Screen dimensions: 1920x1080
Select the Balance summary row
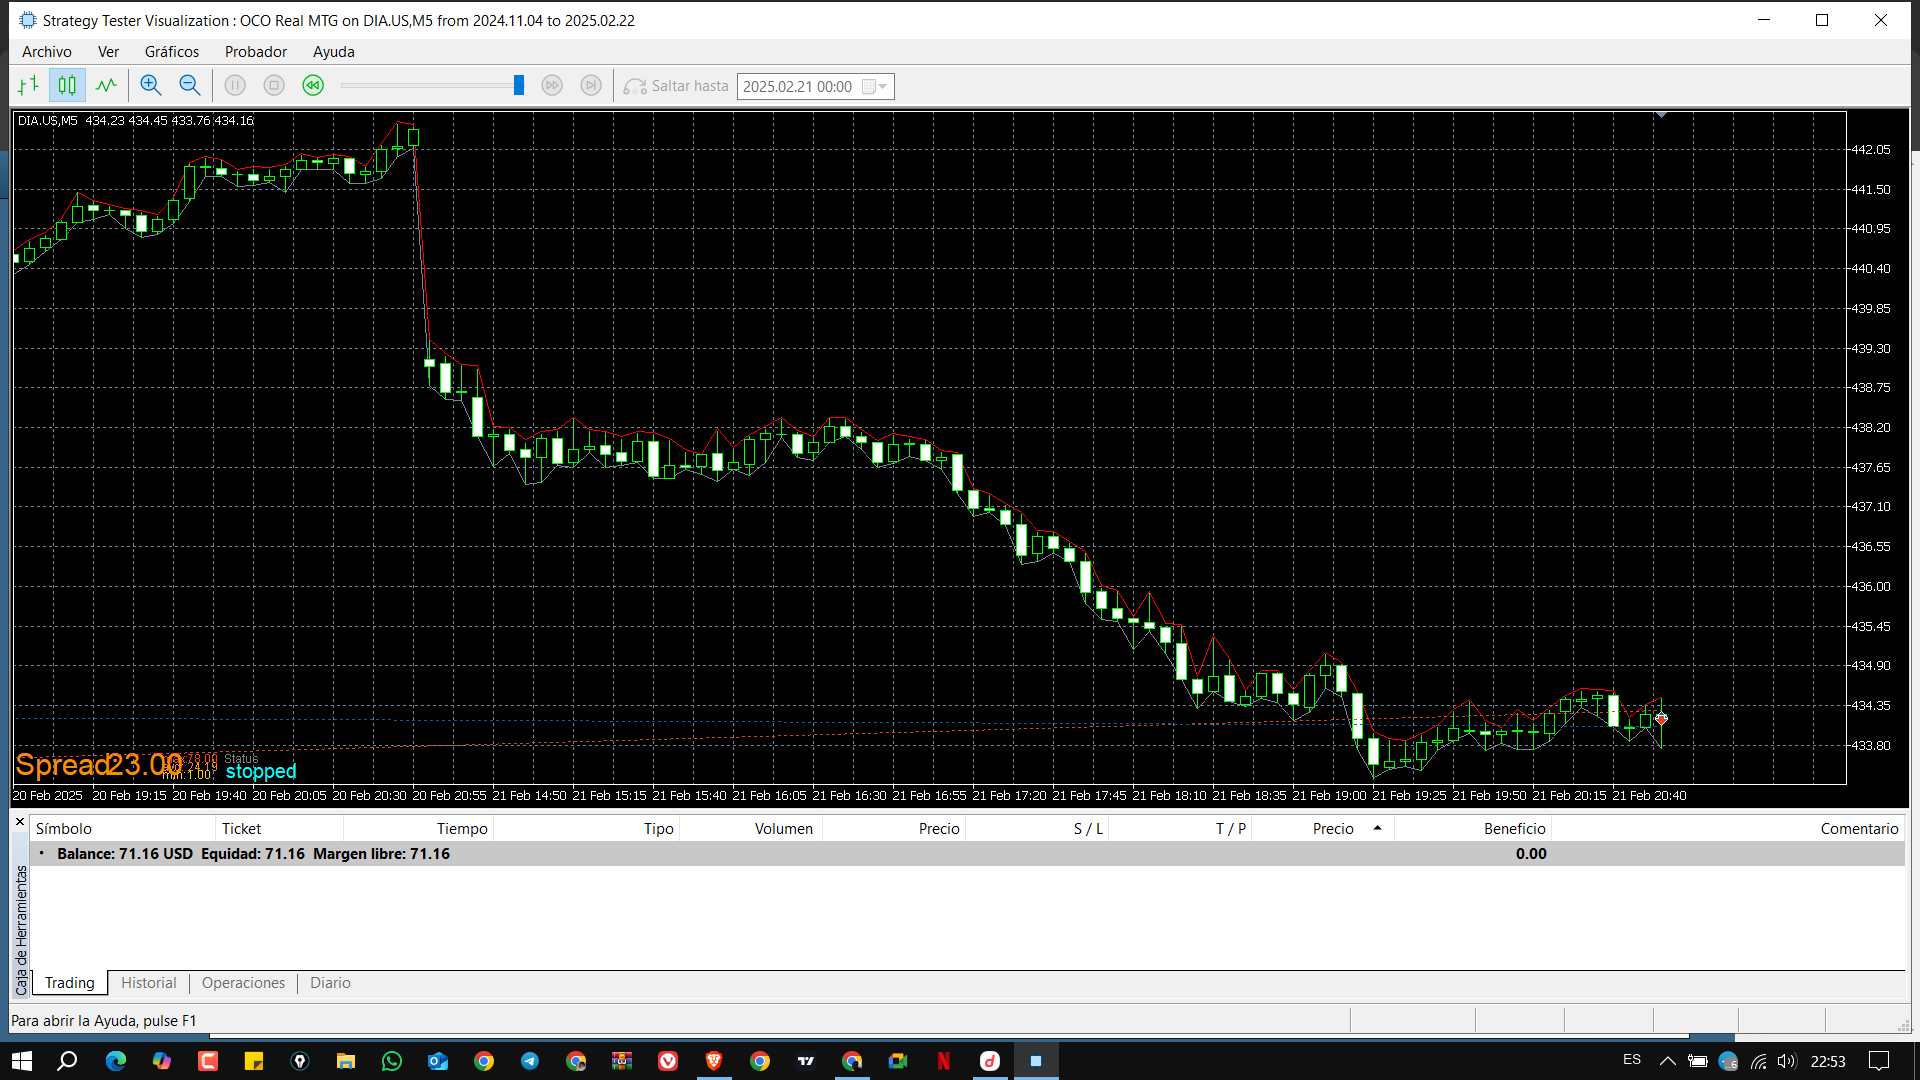click(967, 854)
